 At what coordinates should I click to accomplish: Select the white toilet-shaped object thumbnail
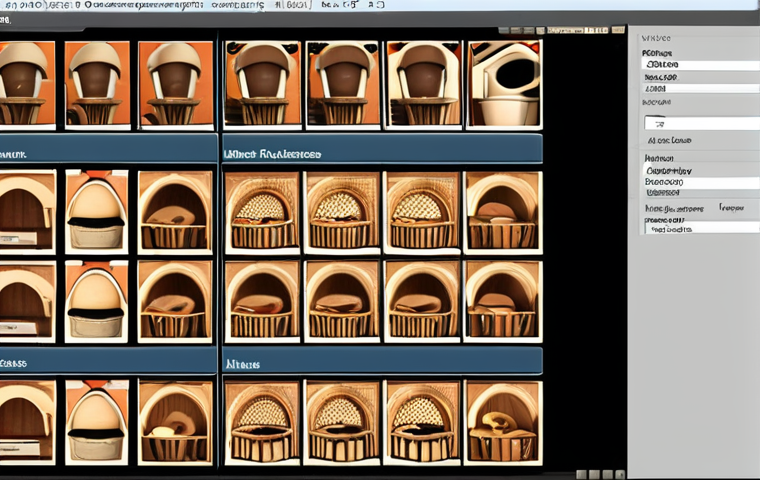click(x=504, y=85)
